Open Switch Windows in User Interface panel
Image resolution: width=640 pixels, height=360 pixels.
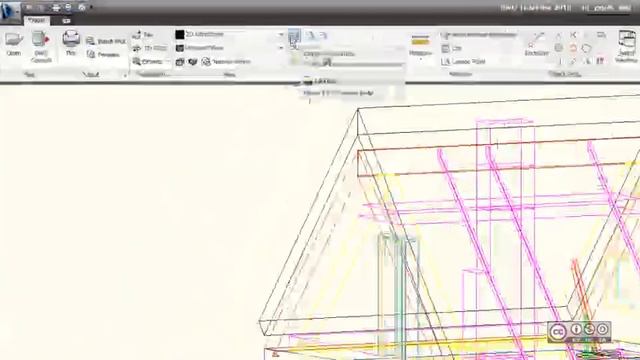point(627,46)
